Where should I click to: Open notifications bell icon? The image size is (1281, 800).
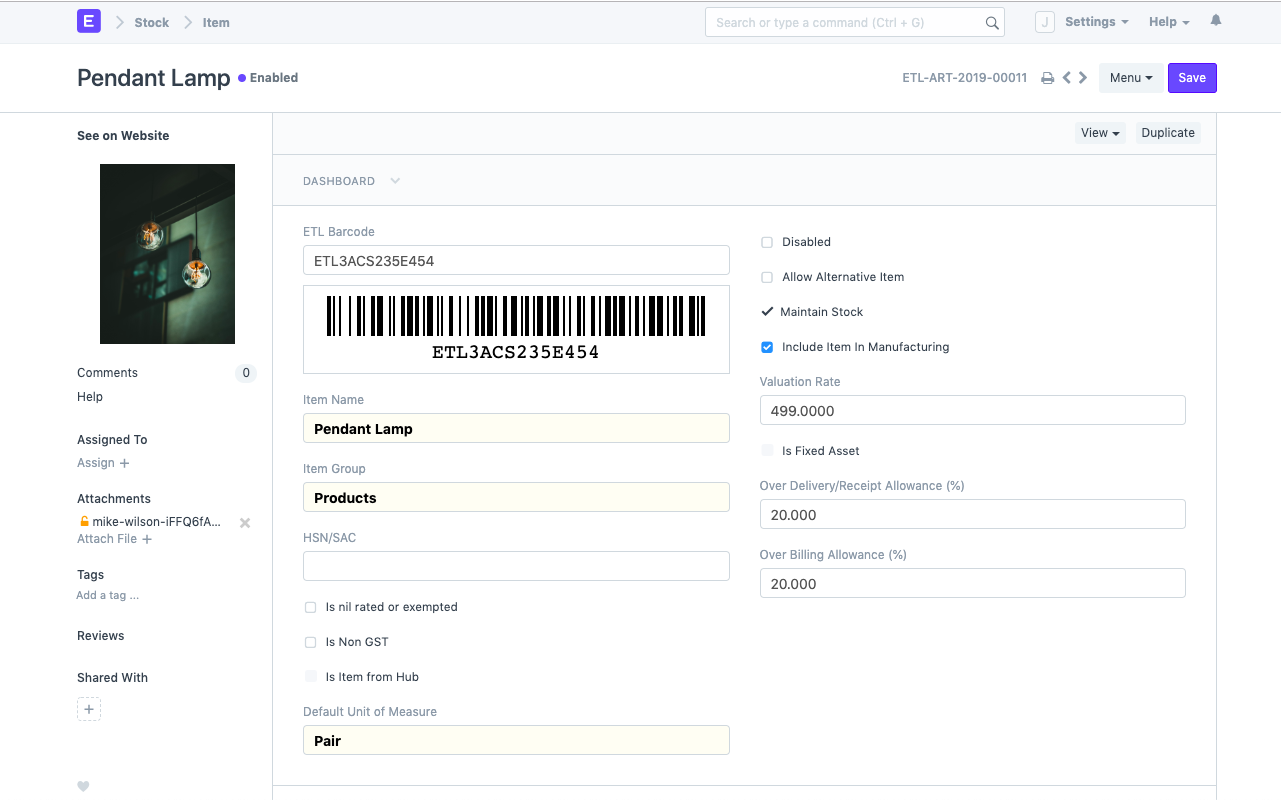[1216, 21]
